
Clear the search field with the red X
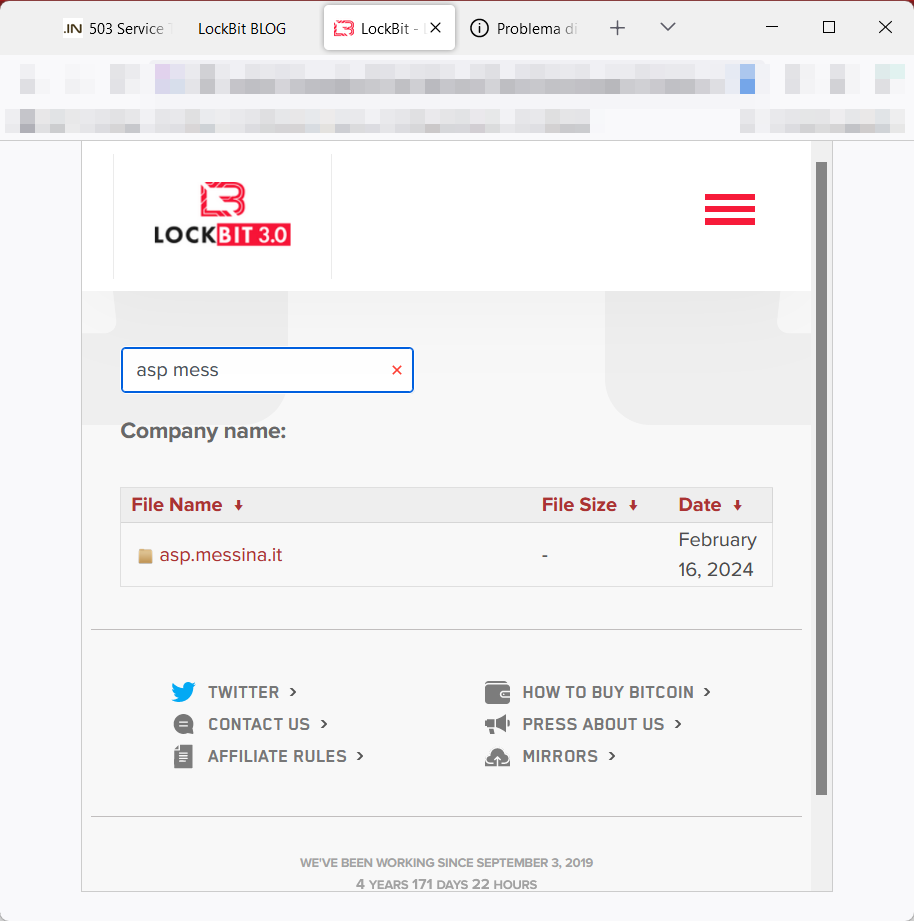click(x=397, y=370)
